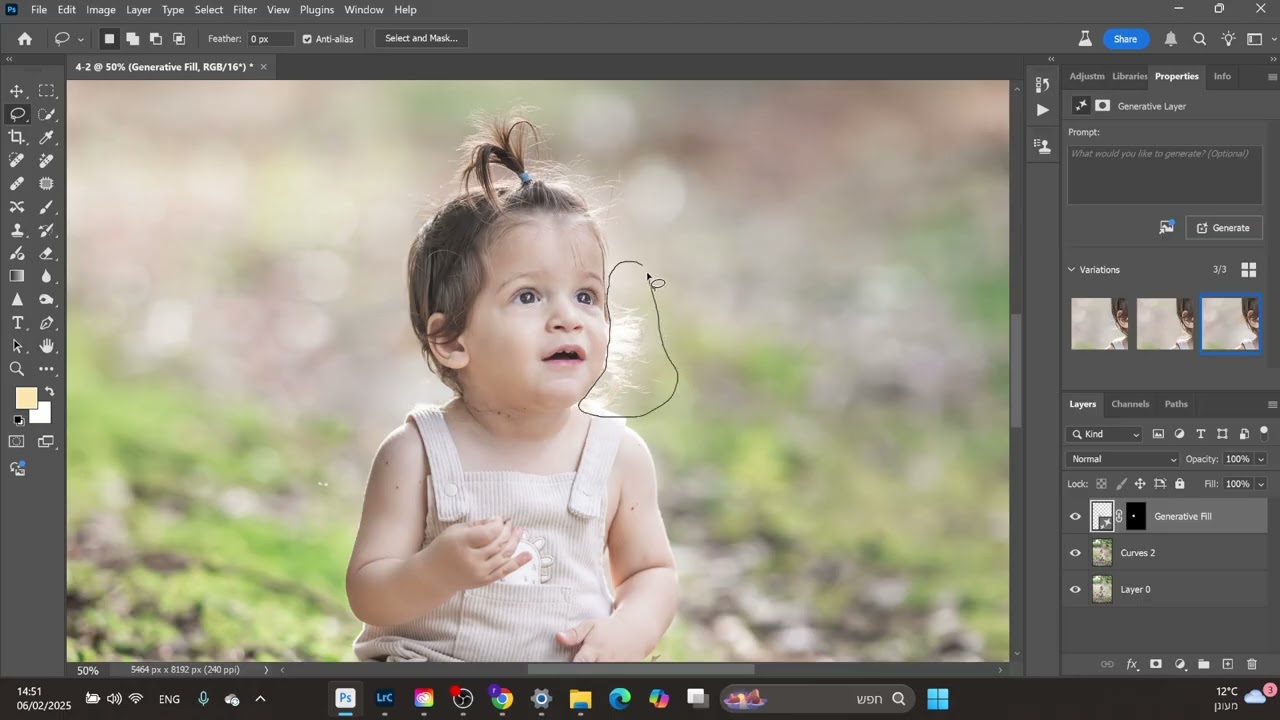Select the Crop tool
Viewport: 1280px width, 720px height.
[17, 137]
